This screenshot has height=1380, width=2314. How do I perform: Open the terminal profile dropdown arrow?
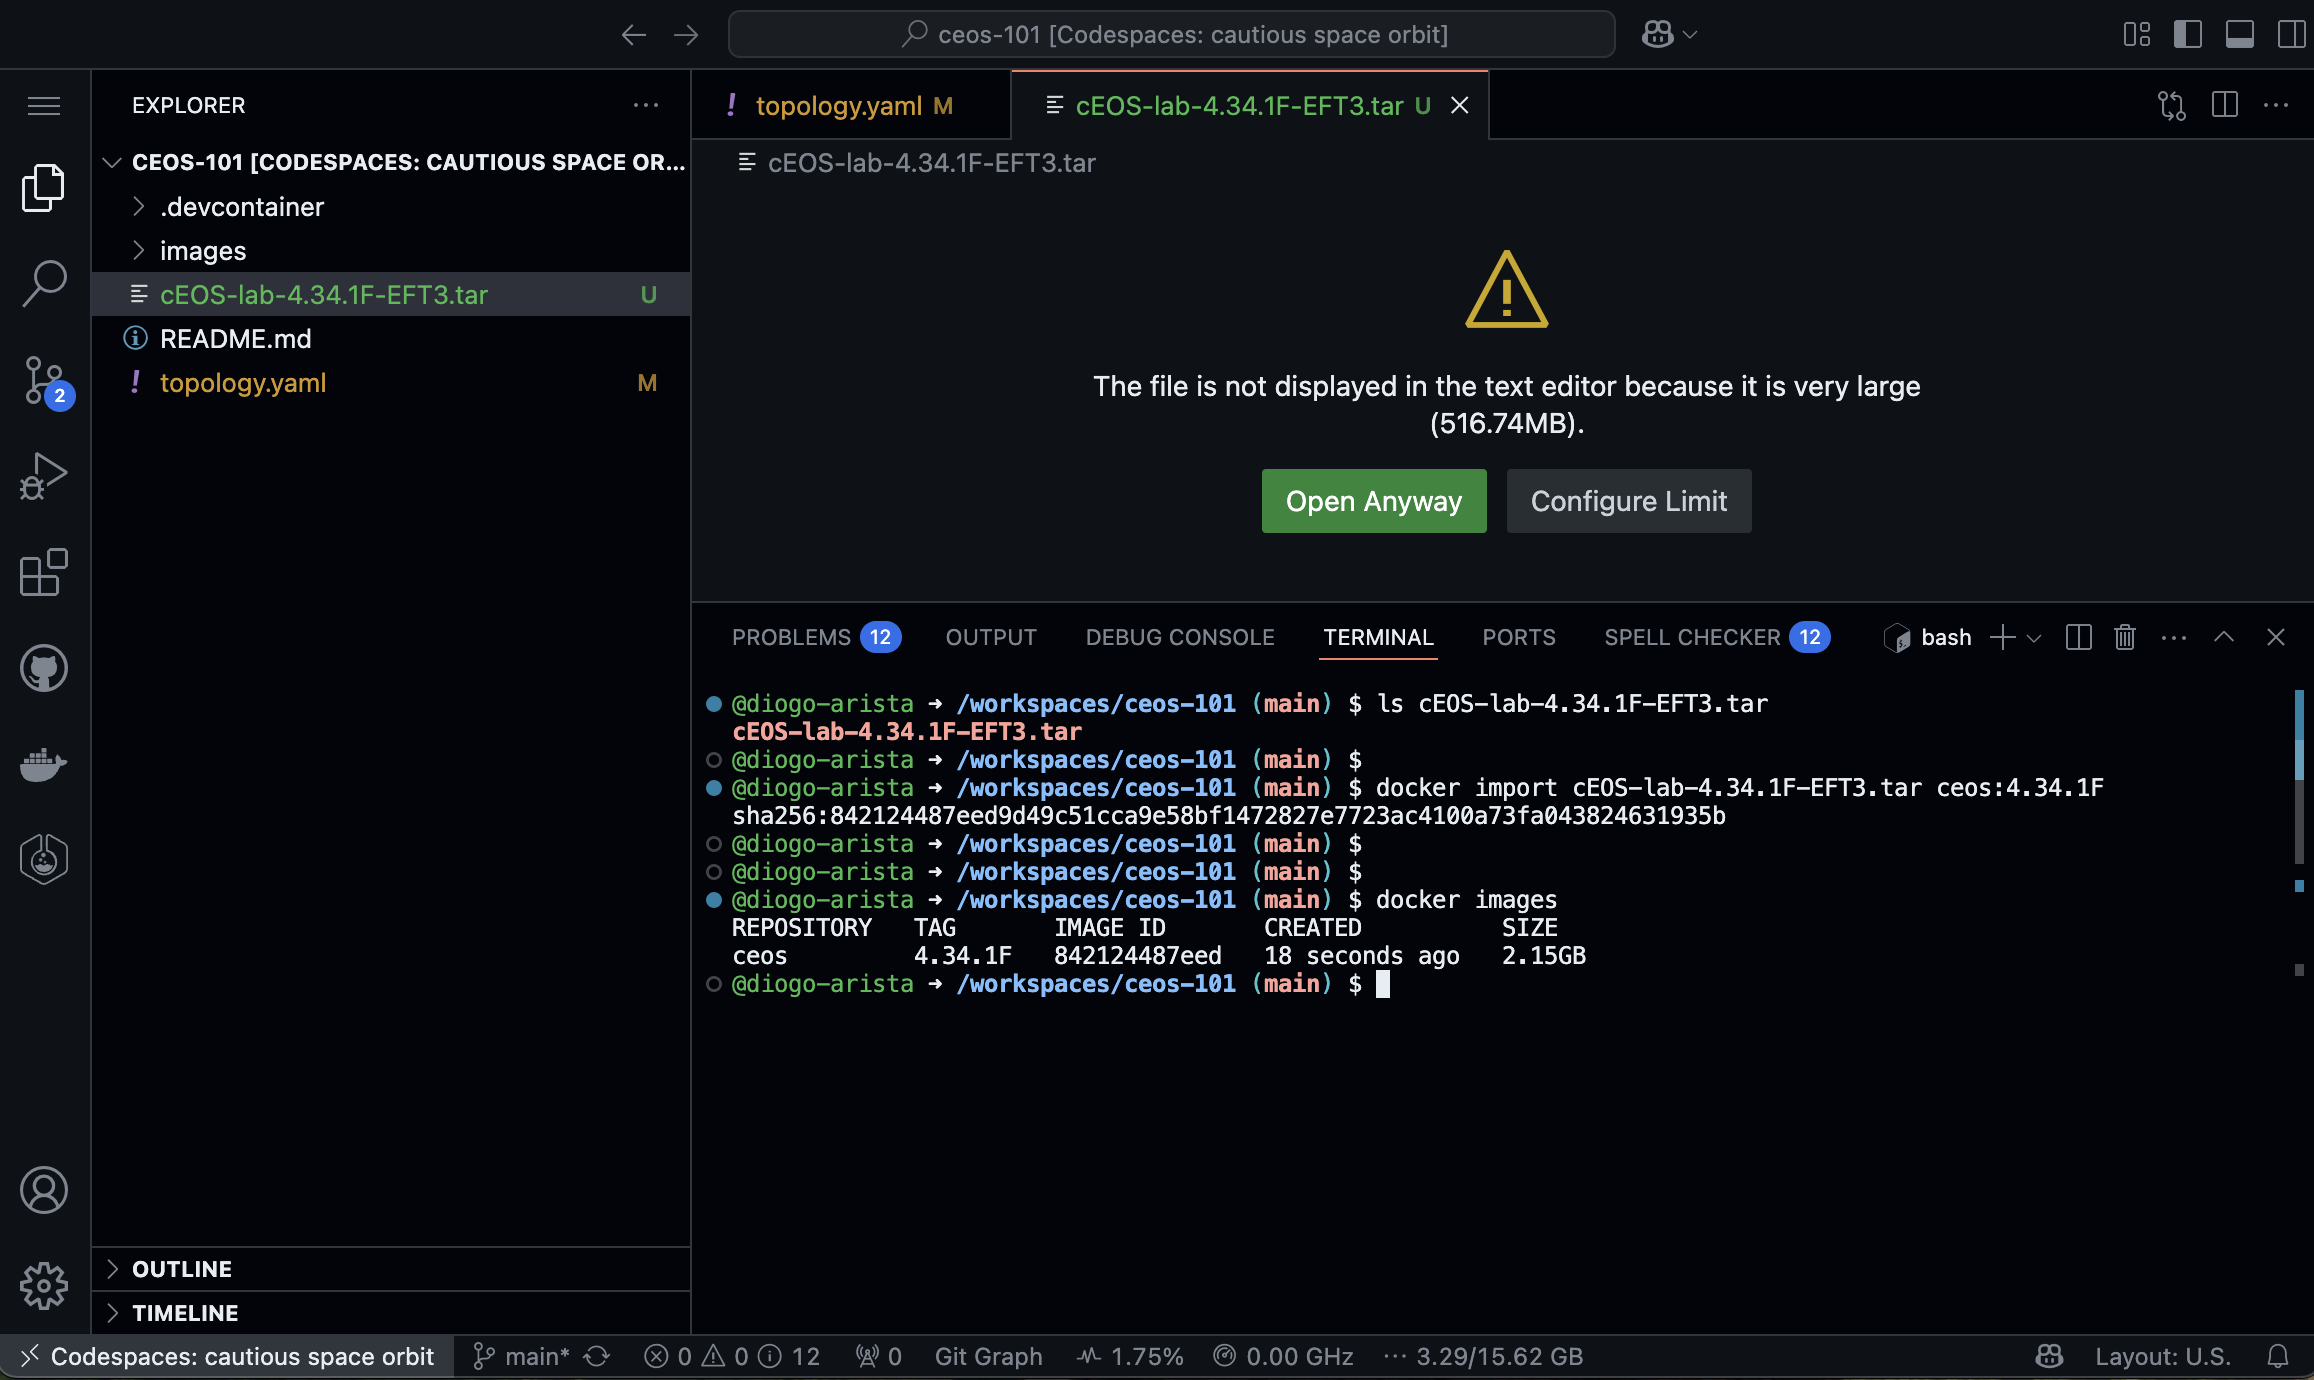[x=2032, y=637]
